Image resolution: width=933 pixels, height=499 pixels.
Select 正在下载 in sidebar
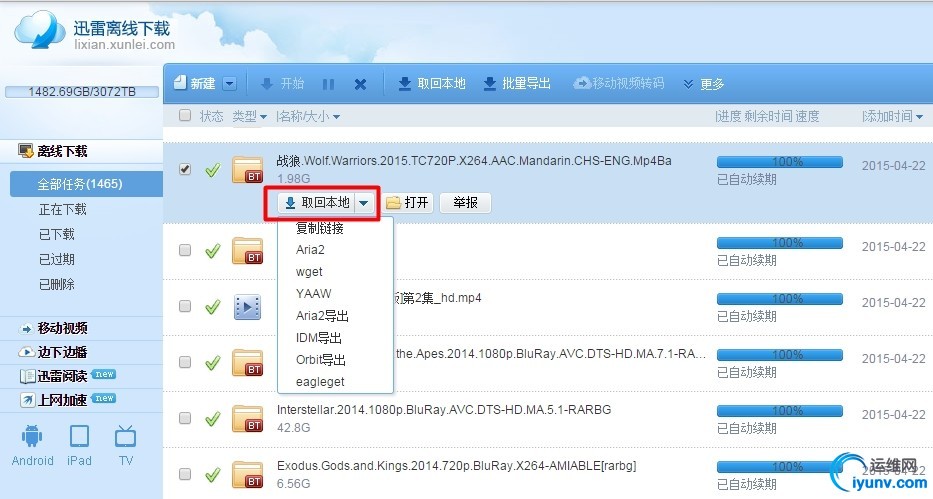pos(62,209)
